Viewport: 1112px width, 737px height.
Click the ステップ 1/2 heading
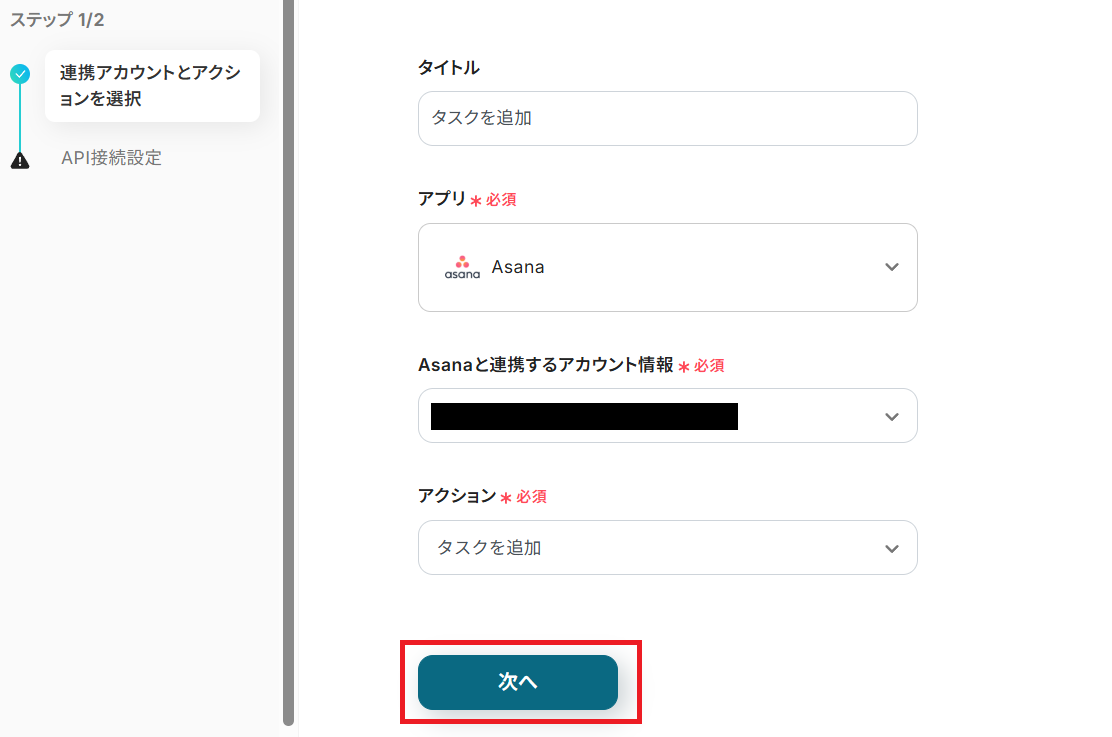pos(57,20)
